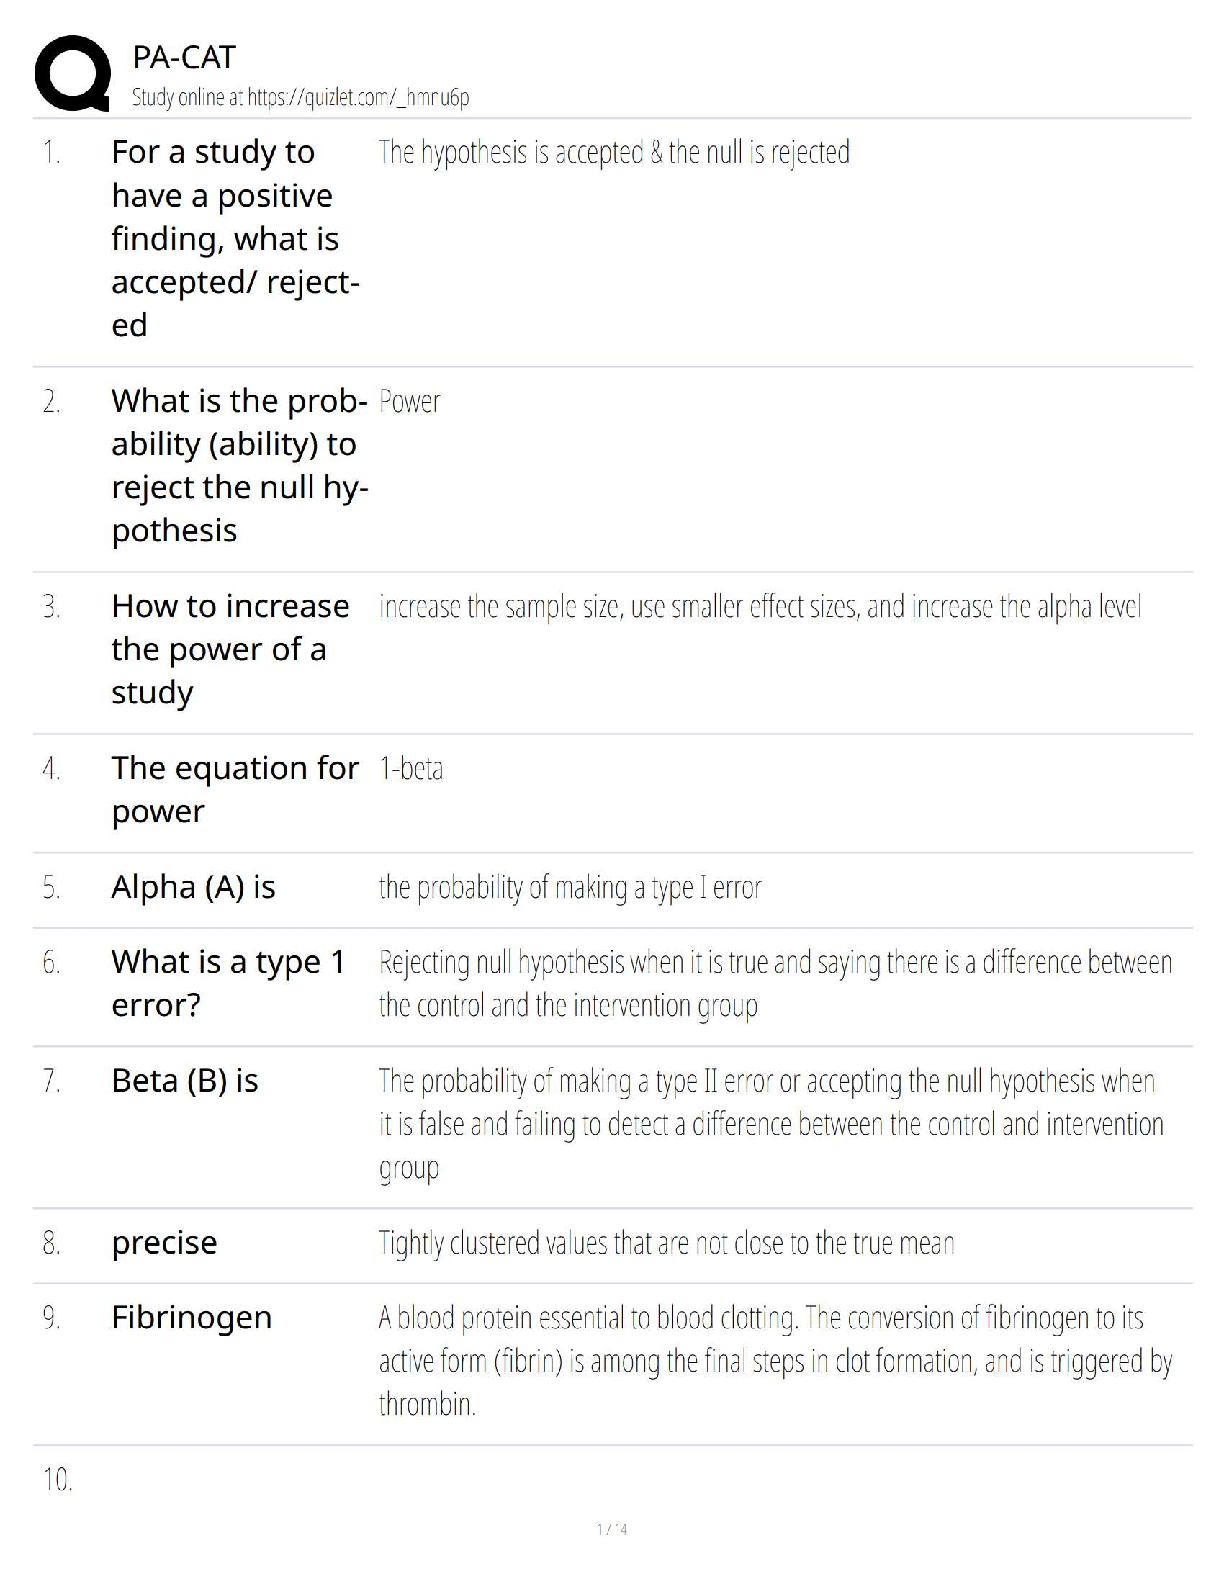1224x1584 pixels.
Task: Click the PA-CAT document title
Action: [184, 58]
